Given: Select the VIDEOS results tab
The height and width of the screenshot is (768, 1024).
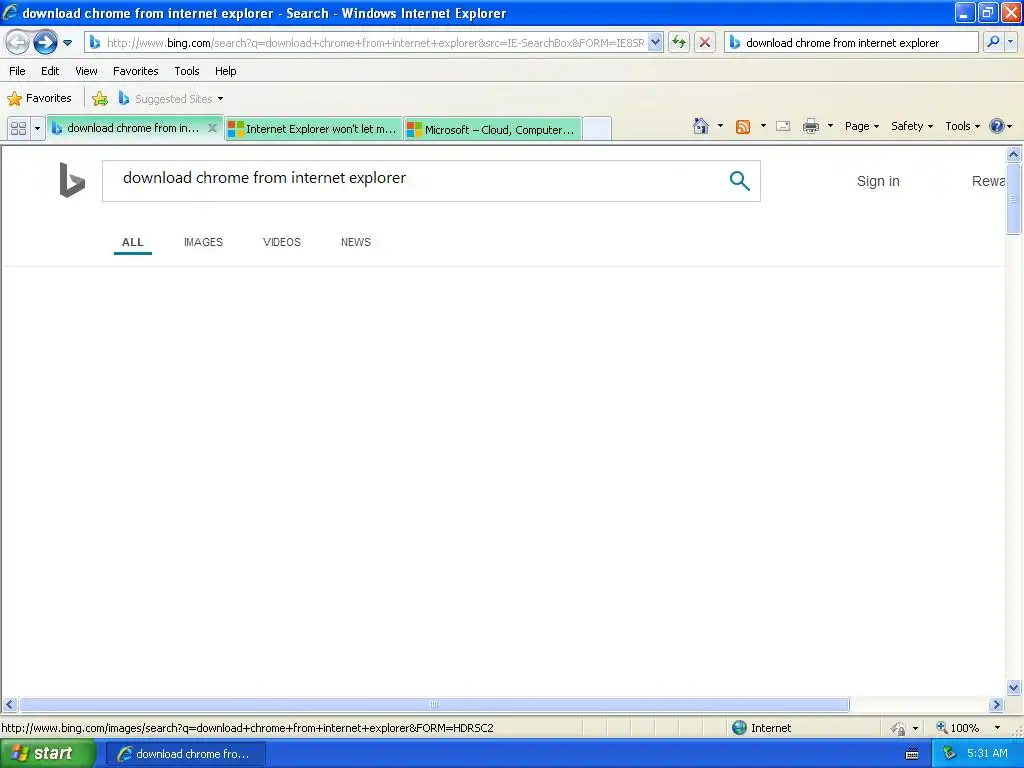Looking at the screenshot, I should [281, 242].
